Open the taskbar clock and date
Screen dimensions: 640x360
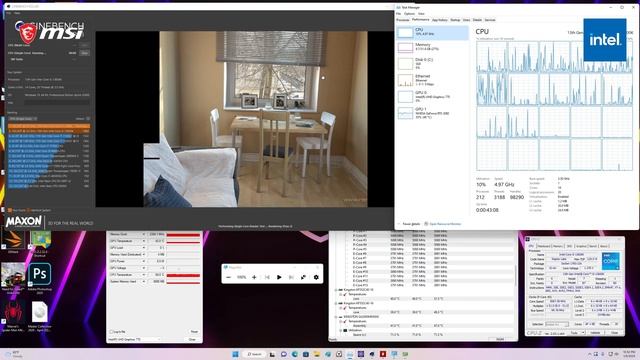pyautogui.click(x=629, y=354)
